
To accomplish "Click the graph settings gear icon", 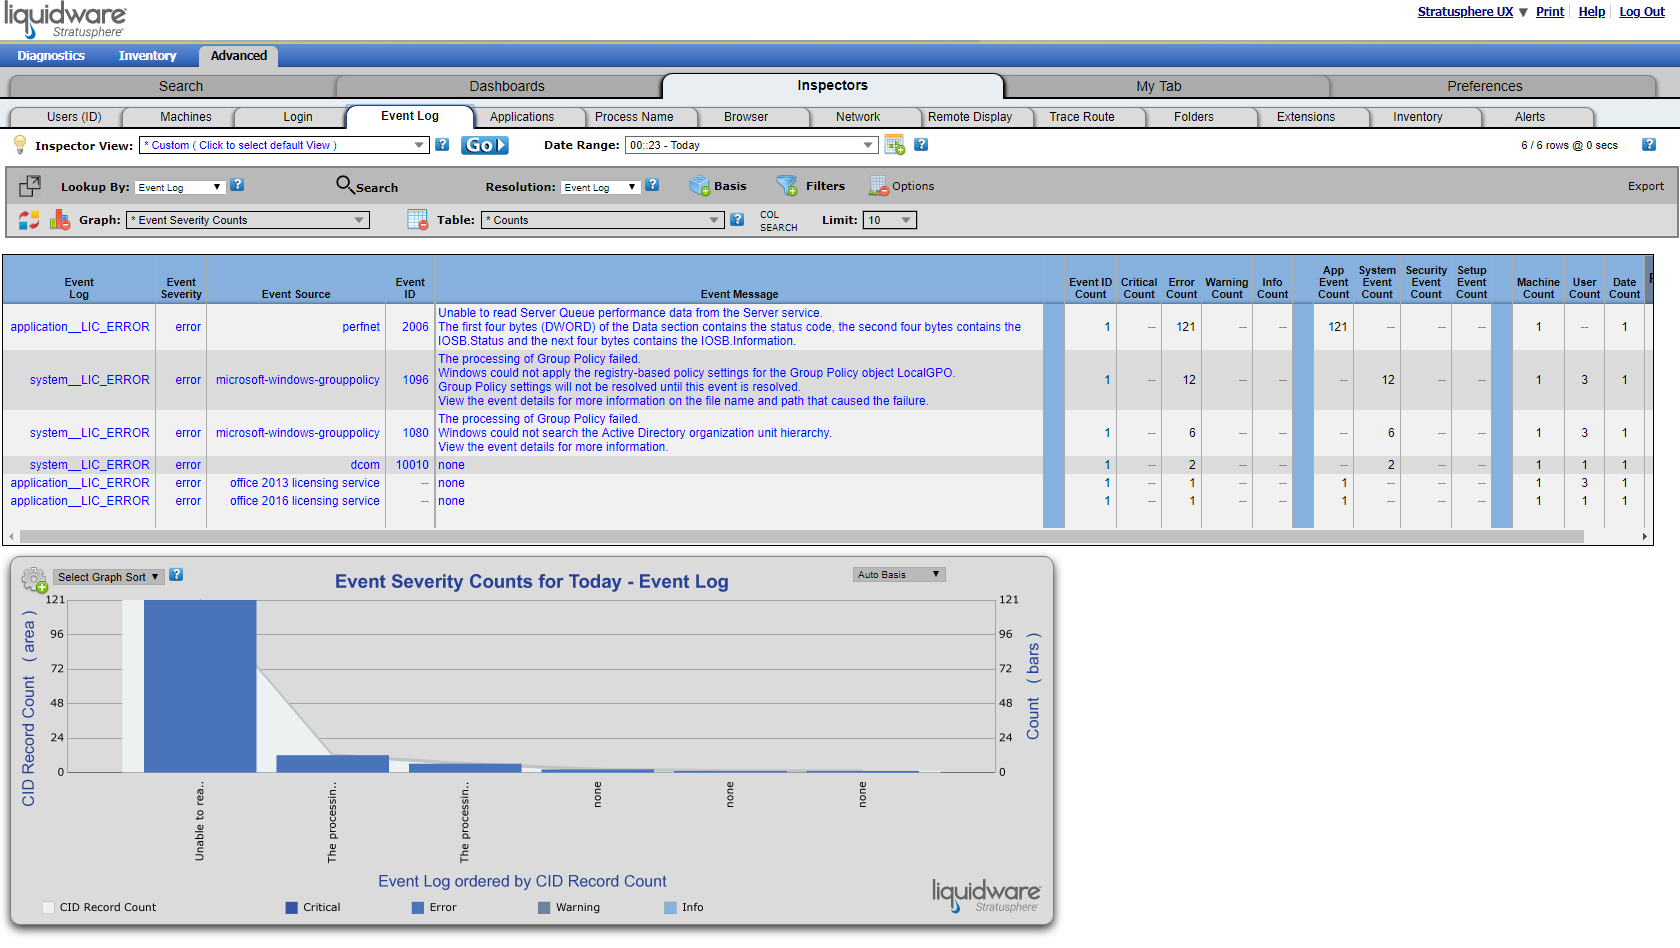I will [x=34, y=579].
